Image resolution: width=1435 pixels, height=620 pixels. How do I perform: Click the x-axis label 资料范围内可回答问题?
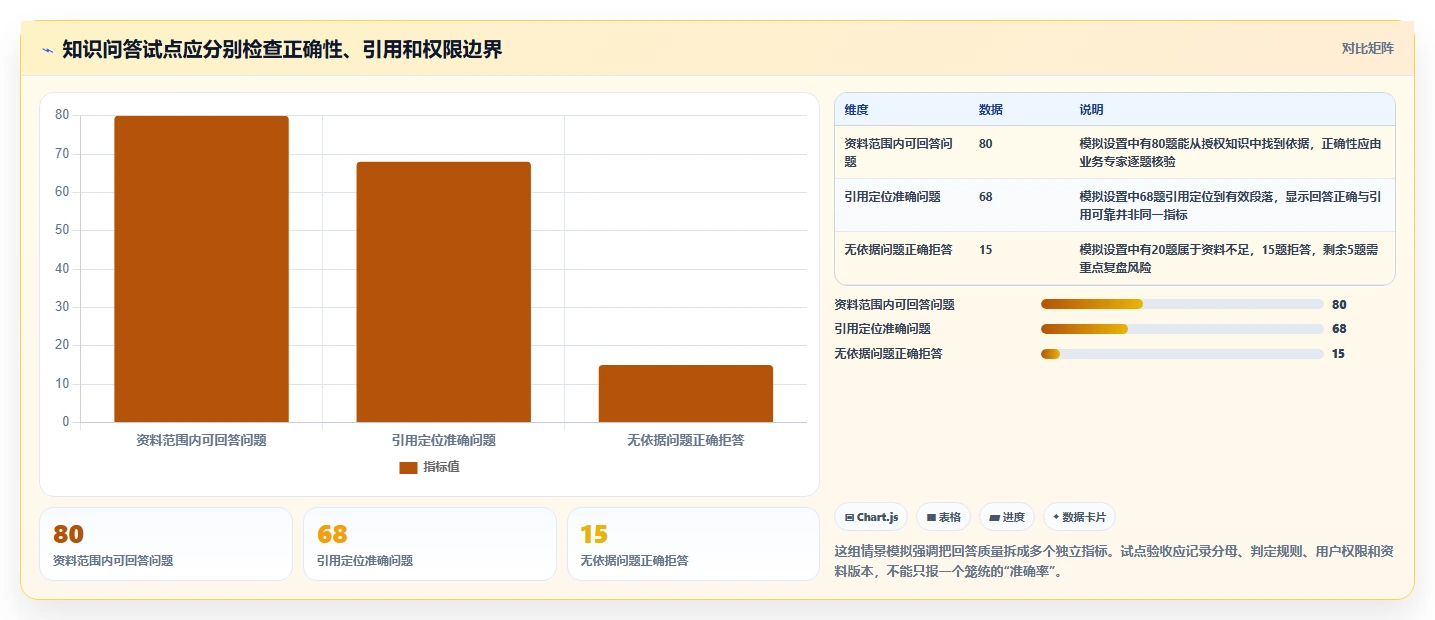coord(201,440)
